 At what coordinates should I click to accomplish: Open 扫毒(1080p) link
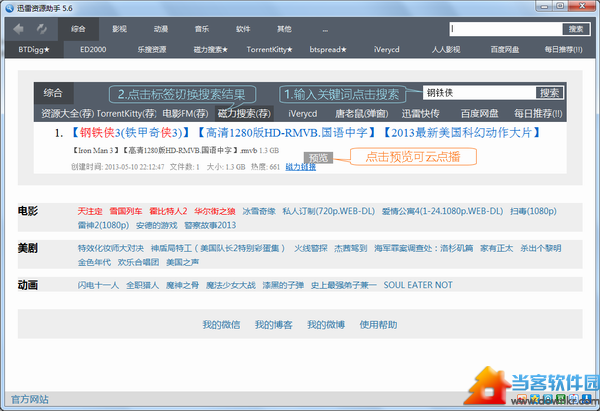(533, 211)
